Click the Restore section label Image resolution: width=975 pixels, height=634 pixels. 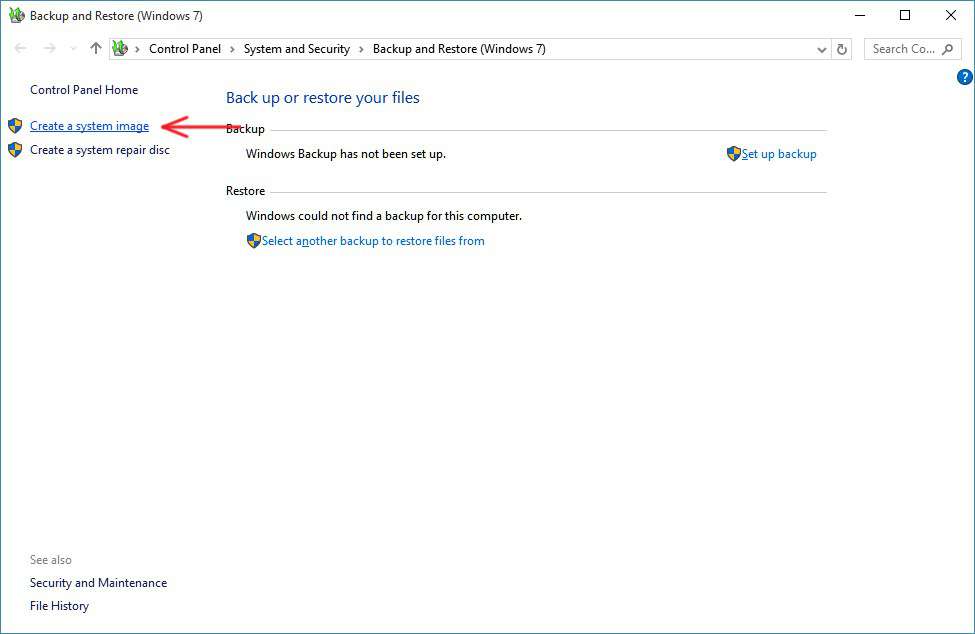(x=246, y=191)
